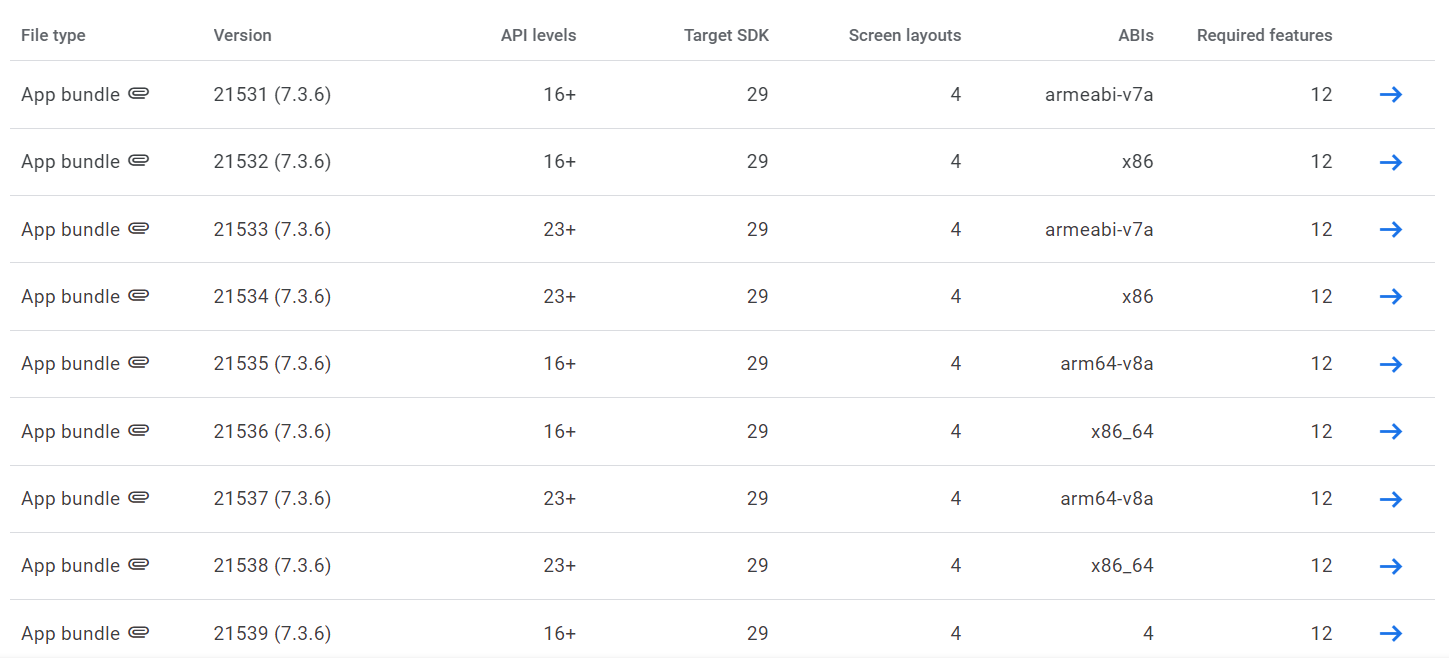Click the File type column header
1449x658 pixels.
point(53,35)
